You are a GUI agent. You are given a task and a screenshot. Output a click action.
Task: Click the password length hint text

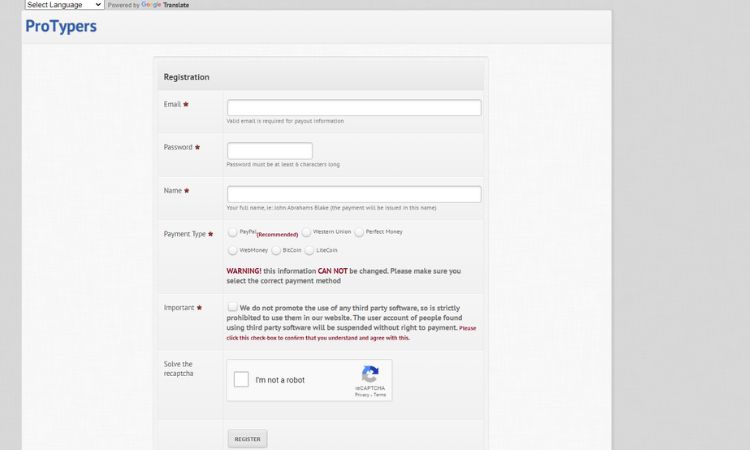[283, 165]
